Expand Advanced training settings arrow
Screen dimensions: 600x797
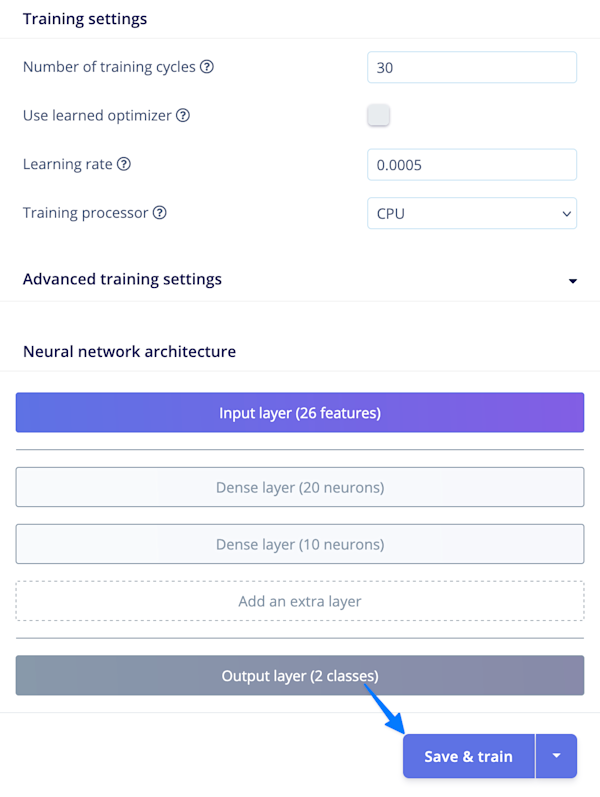[x=573, y=281]
